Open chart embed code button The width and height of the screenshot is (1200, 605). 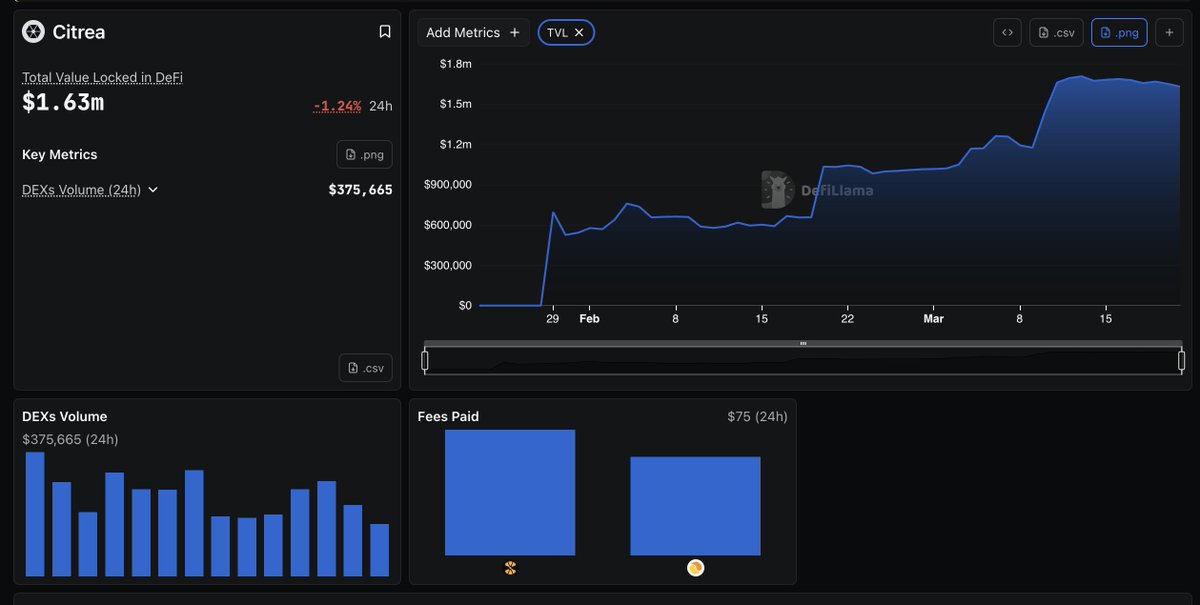tap(1007, 32)
